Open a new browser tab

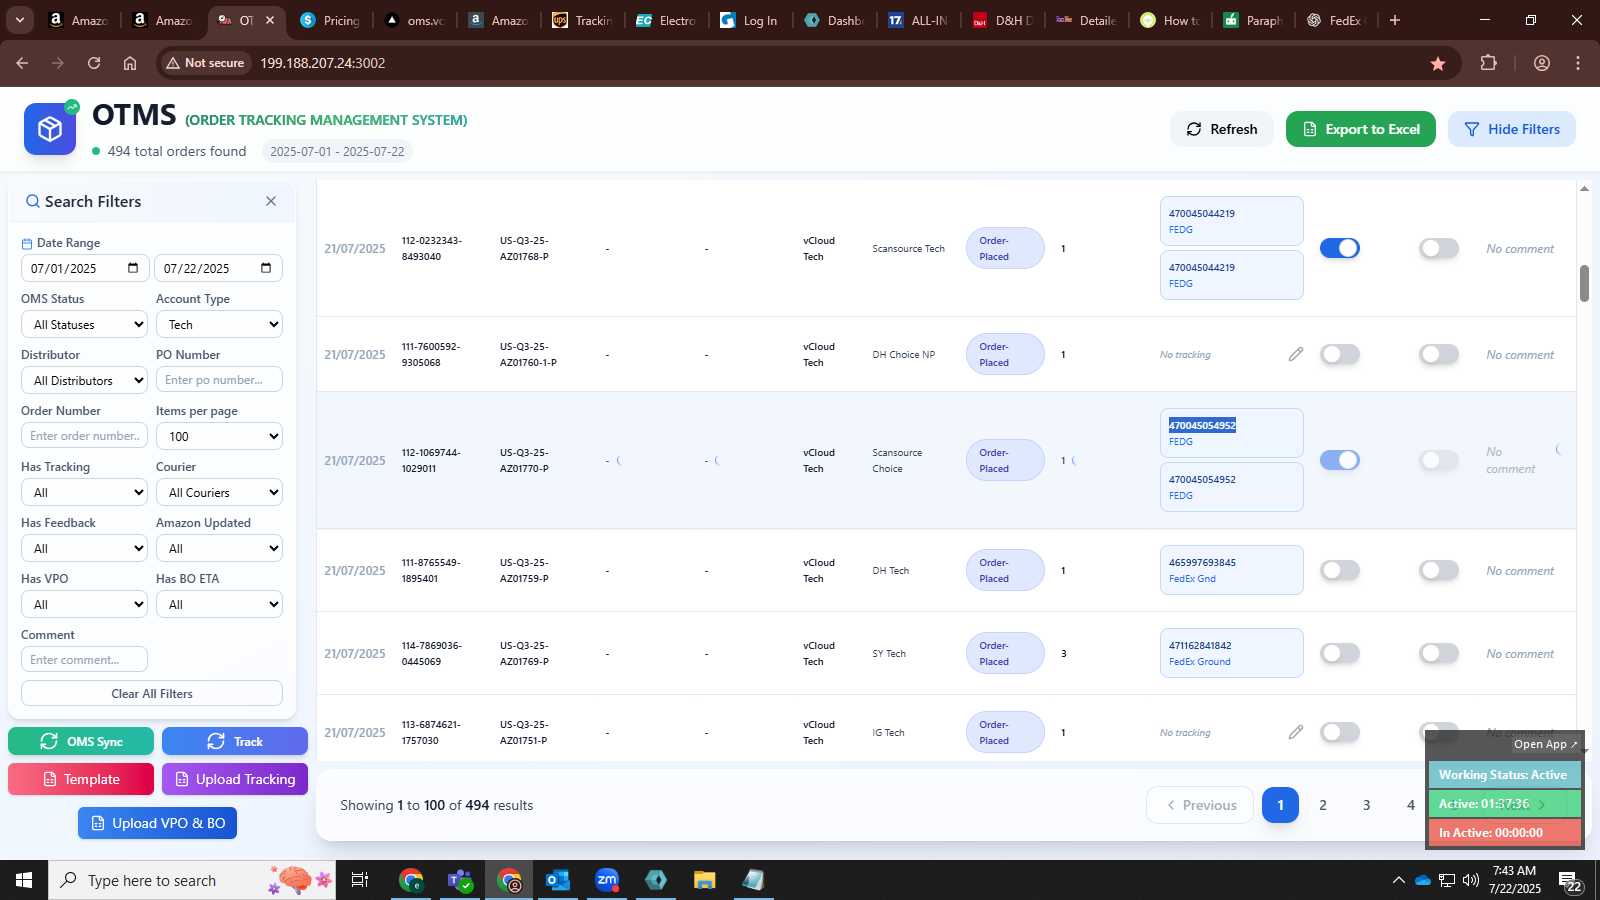1395,20
